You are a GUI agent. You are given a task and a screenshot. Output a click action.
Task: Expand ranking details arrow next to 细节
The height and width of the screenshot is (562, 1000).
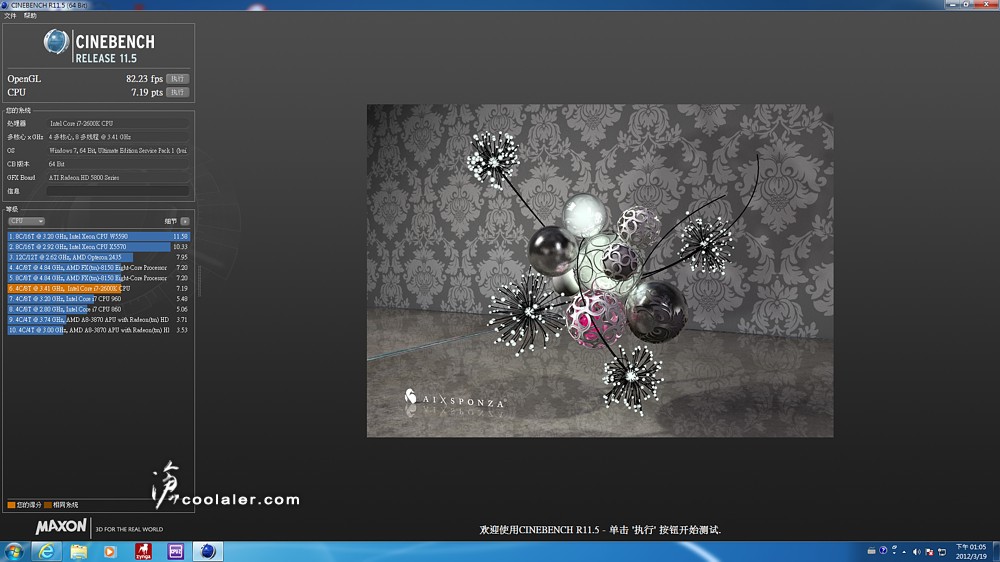(185, 221)
